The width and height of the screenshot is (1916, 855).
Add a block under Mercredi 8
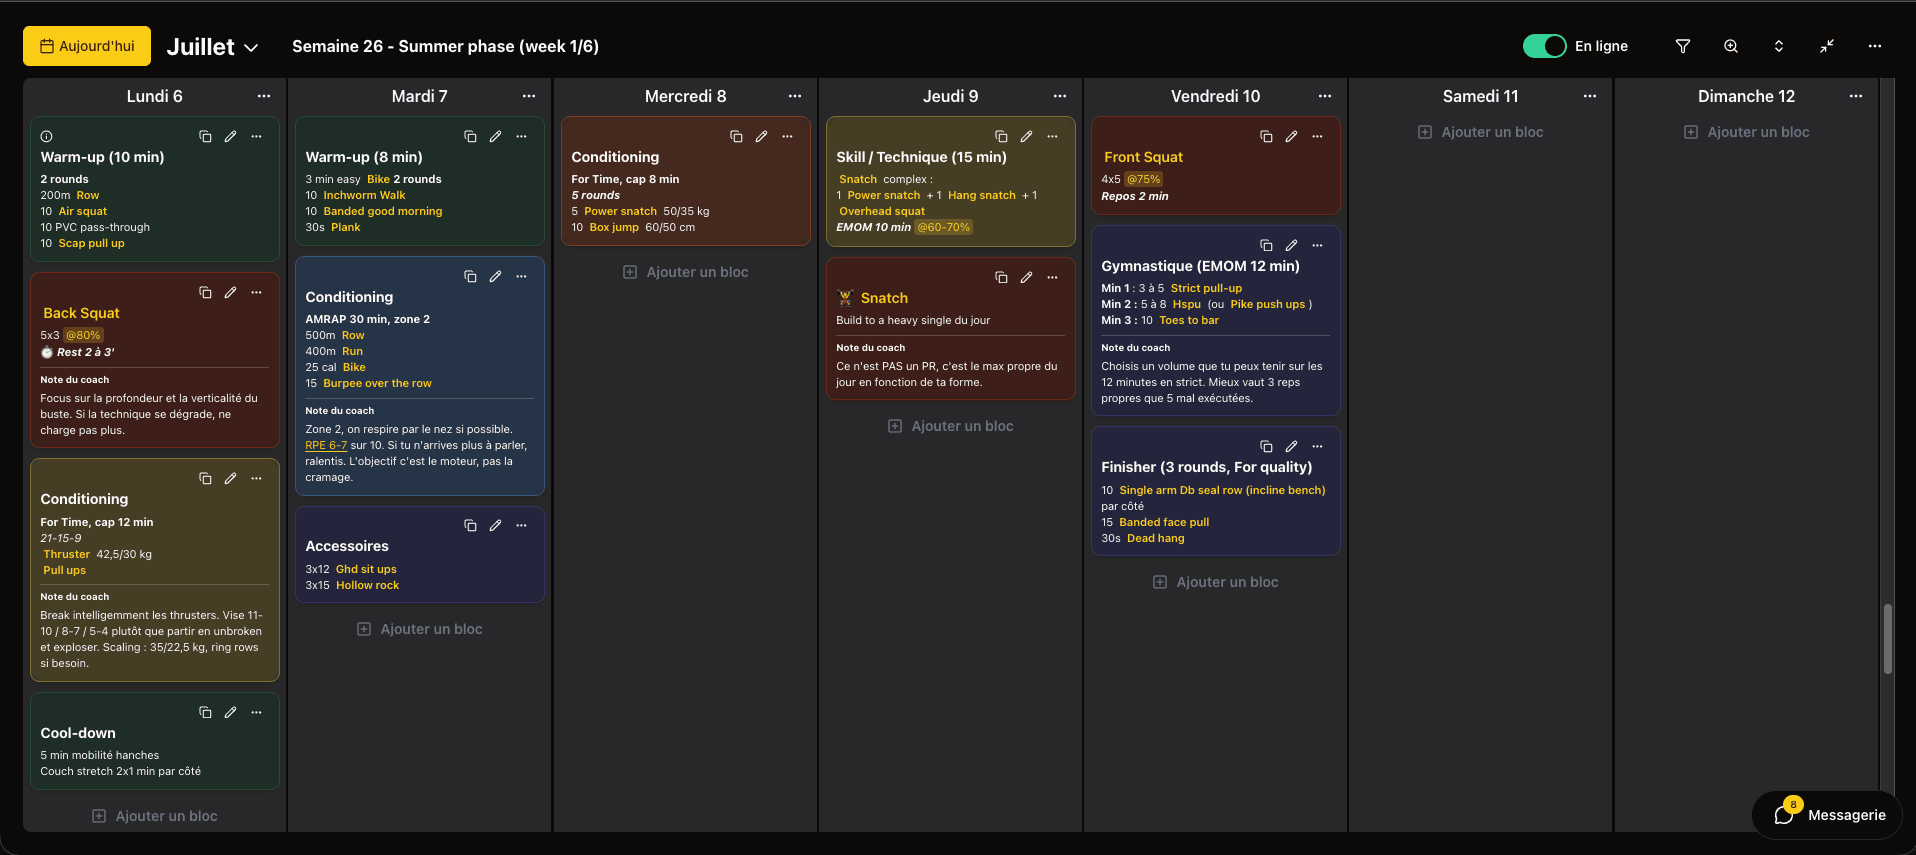pos(686,272)
